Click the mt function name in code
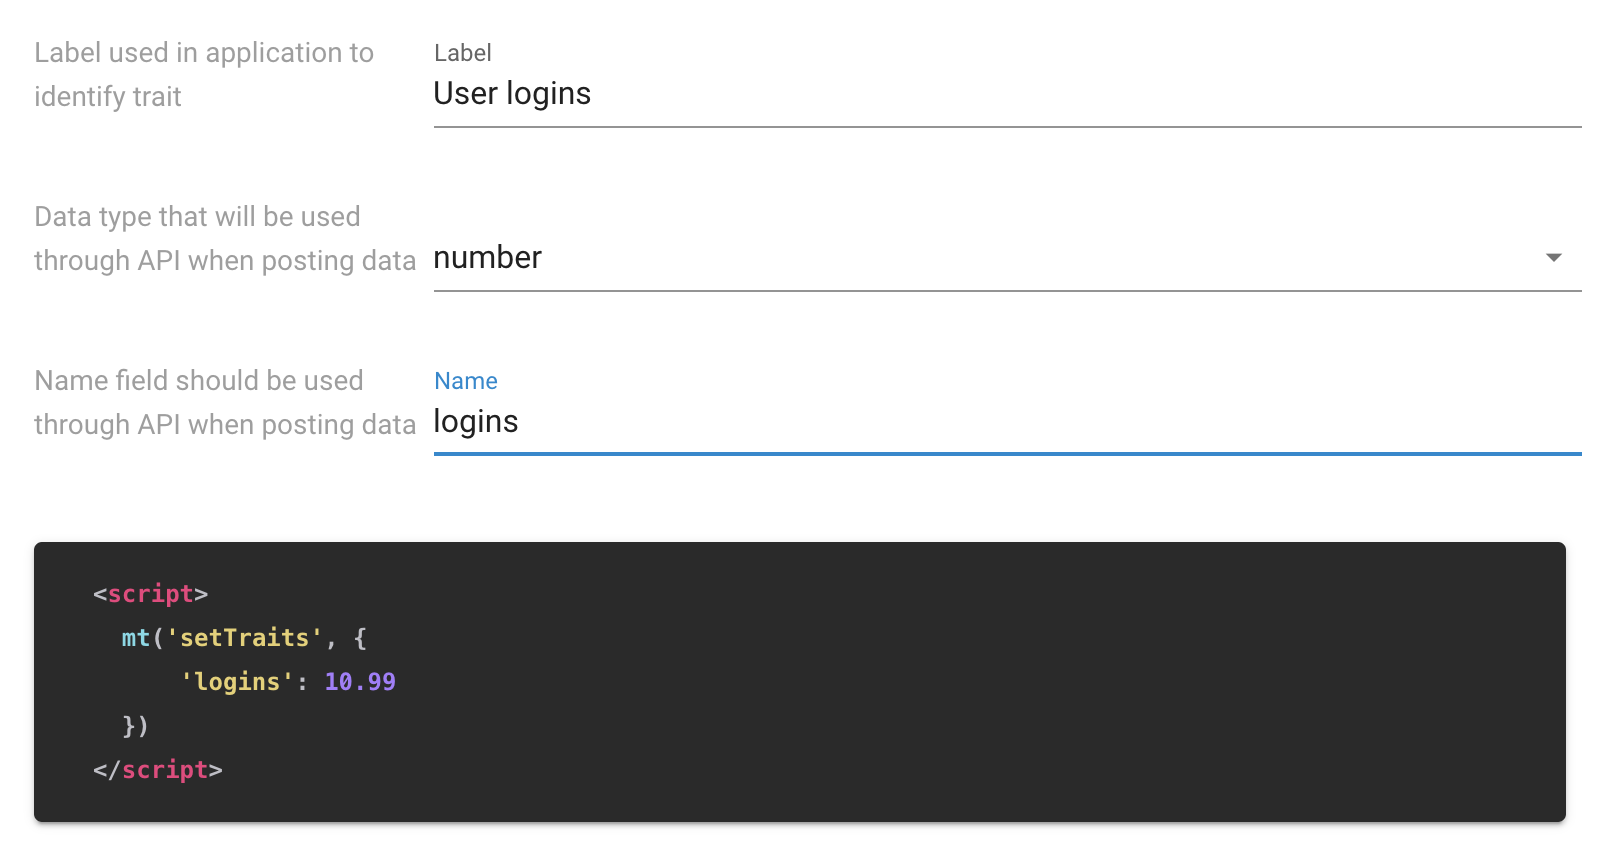The height and width of the screenshot is (860, 1608). [136, 638]
